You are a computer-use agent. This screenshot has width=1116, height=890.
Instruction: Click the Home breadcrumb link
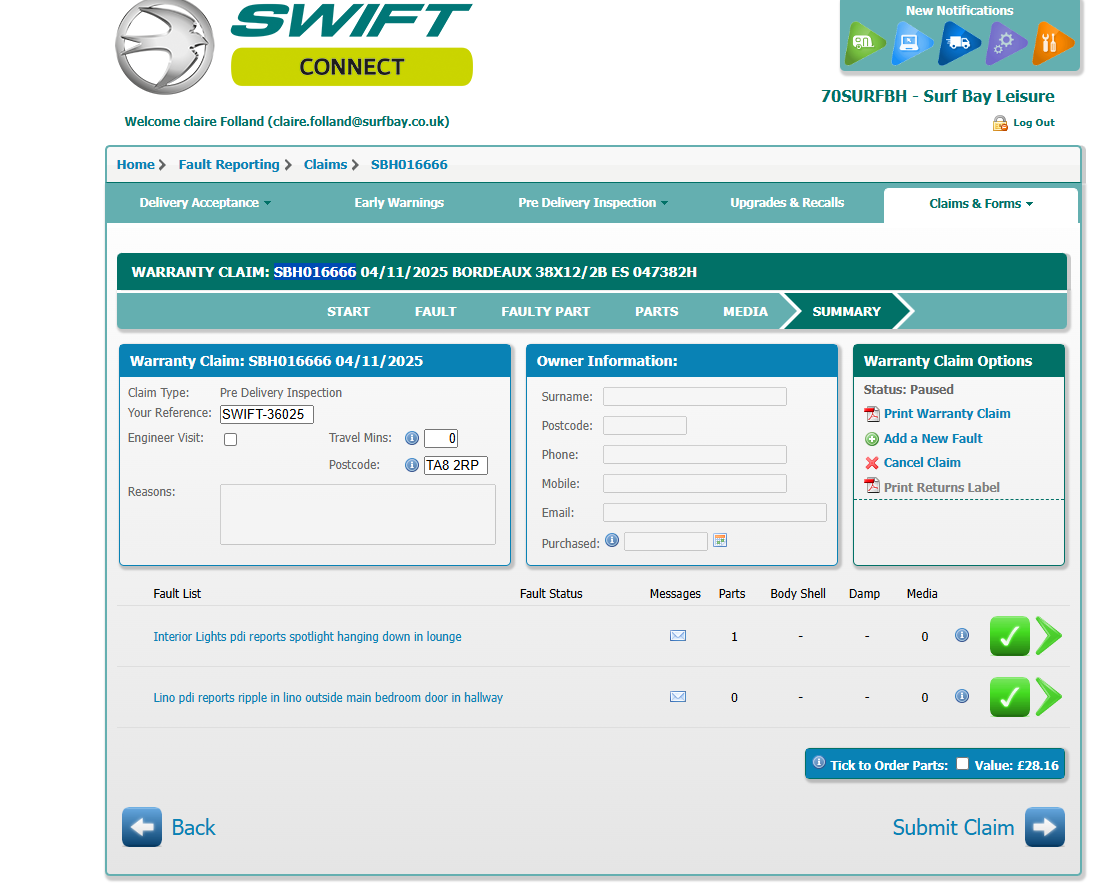[x=135, y=164]
